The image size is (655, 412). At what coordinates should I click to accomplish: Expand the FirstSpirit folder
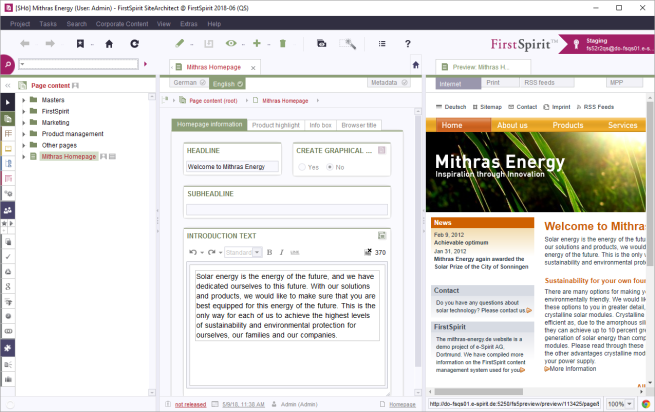tap(23, 111)
